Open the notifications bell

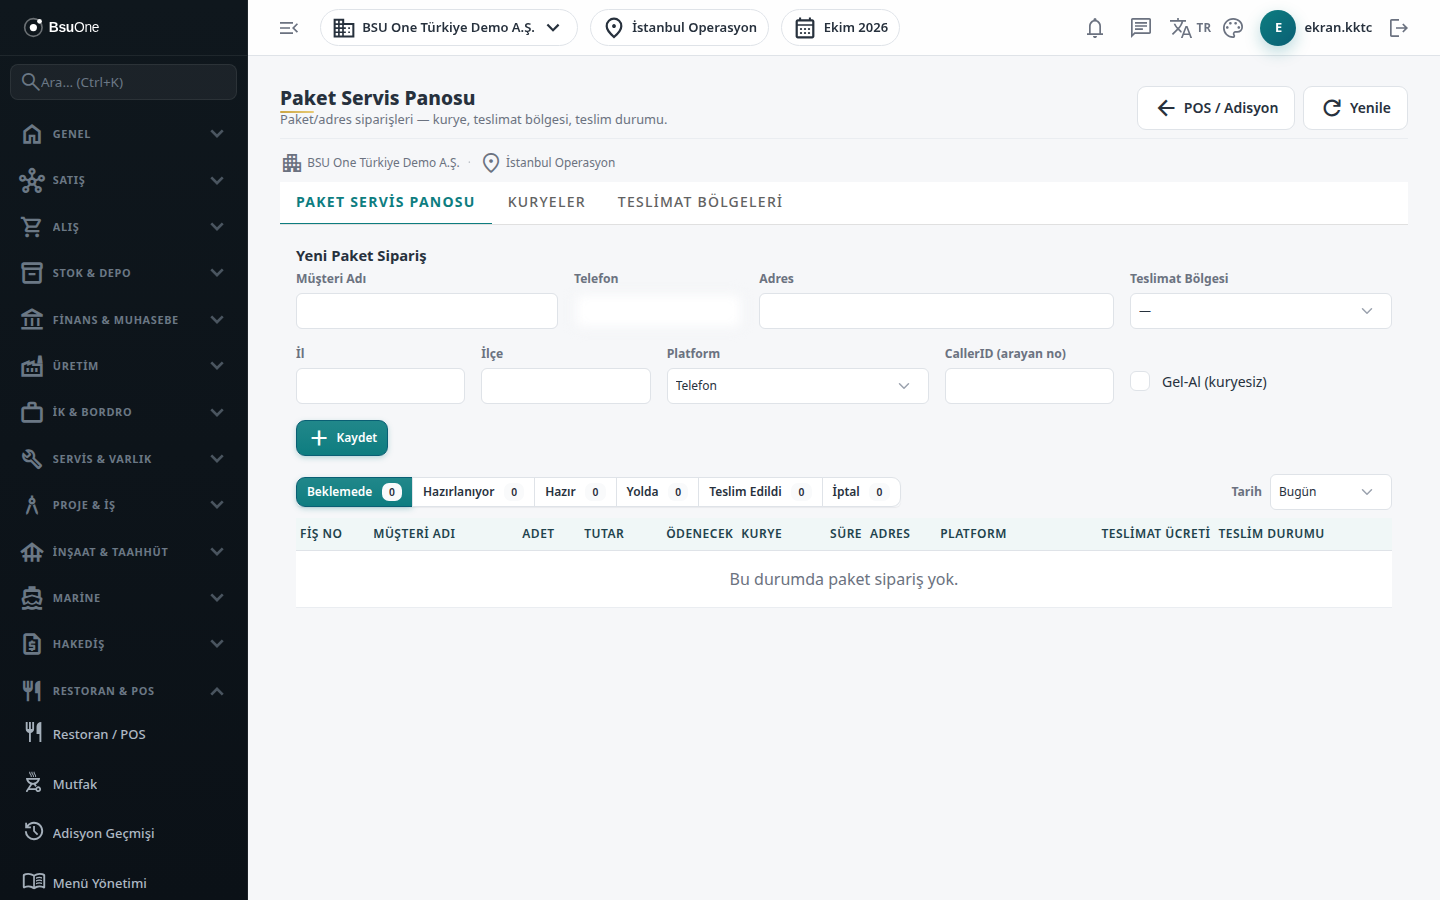click(x=1095, y=28)
